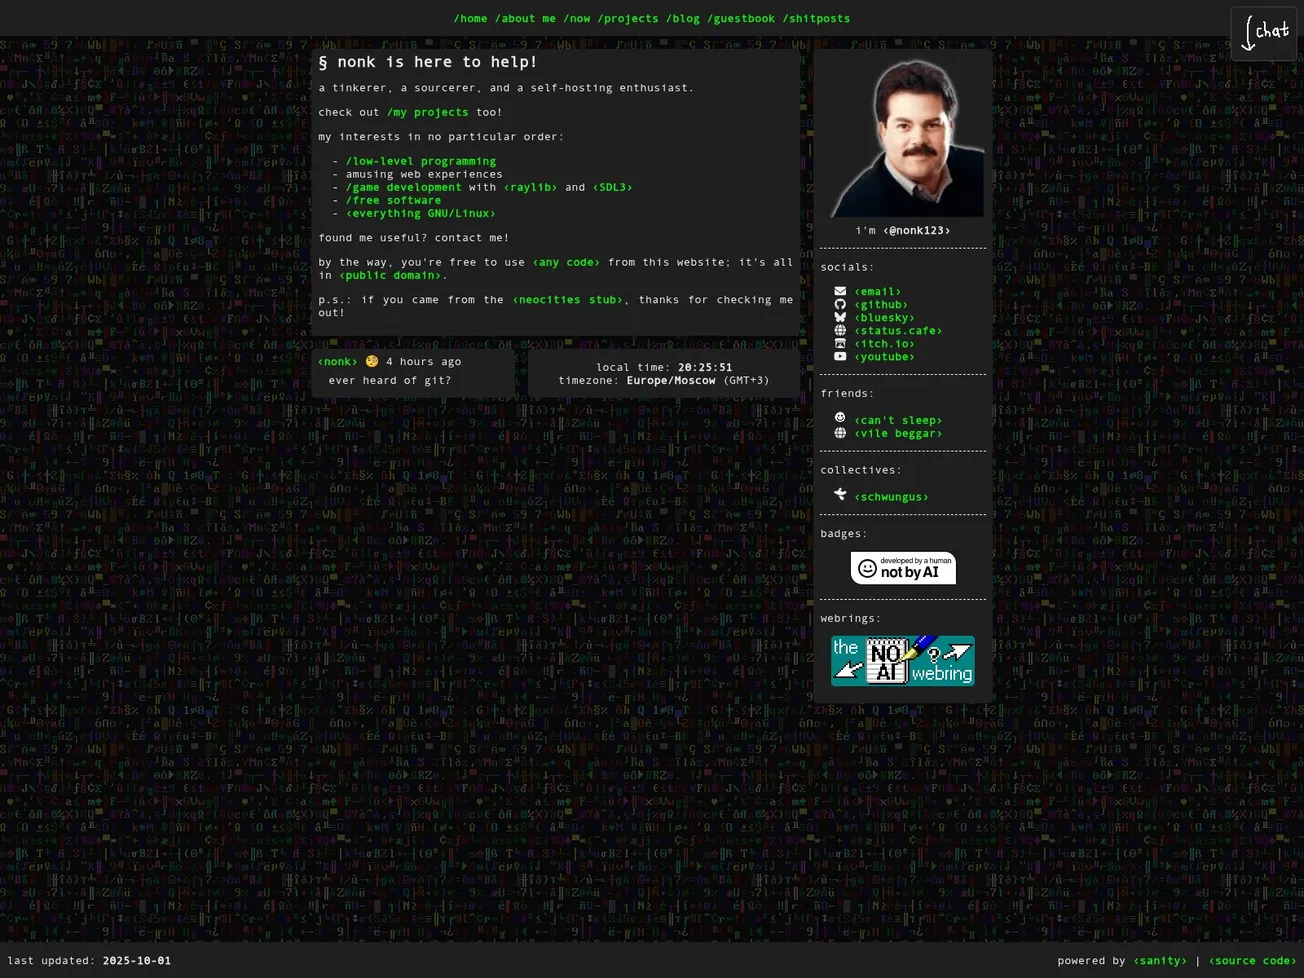Click the schwungus collective icon
The width and height of the screenshot is (1304, 978).
[x=840, y=494]
